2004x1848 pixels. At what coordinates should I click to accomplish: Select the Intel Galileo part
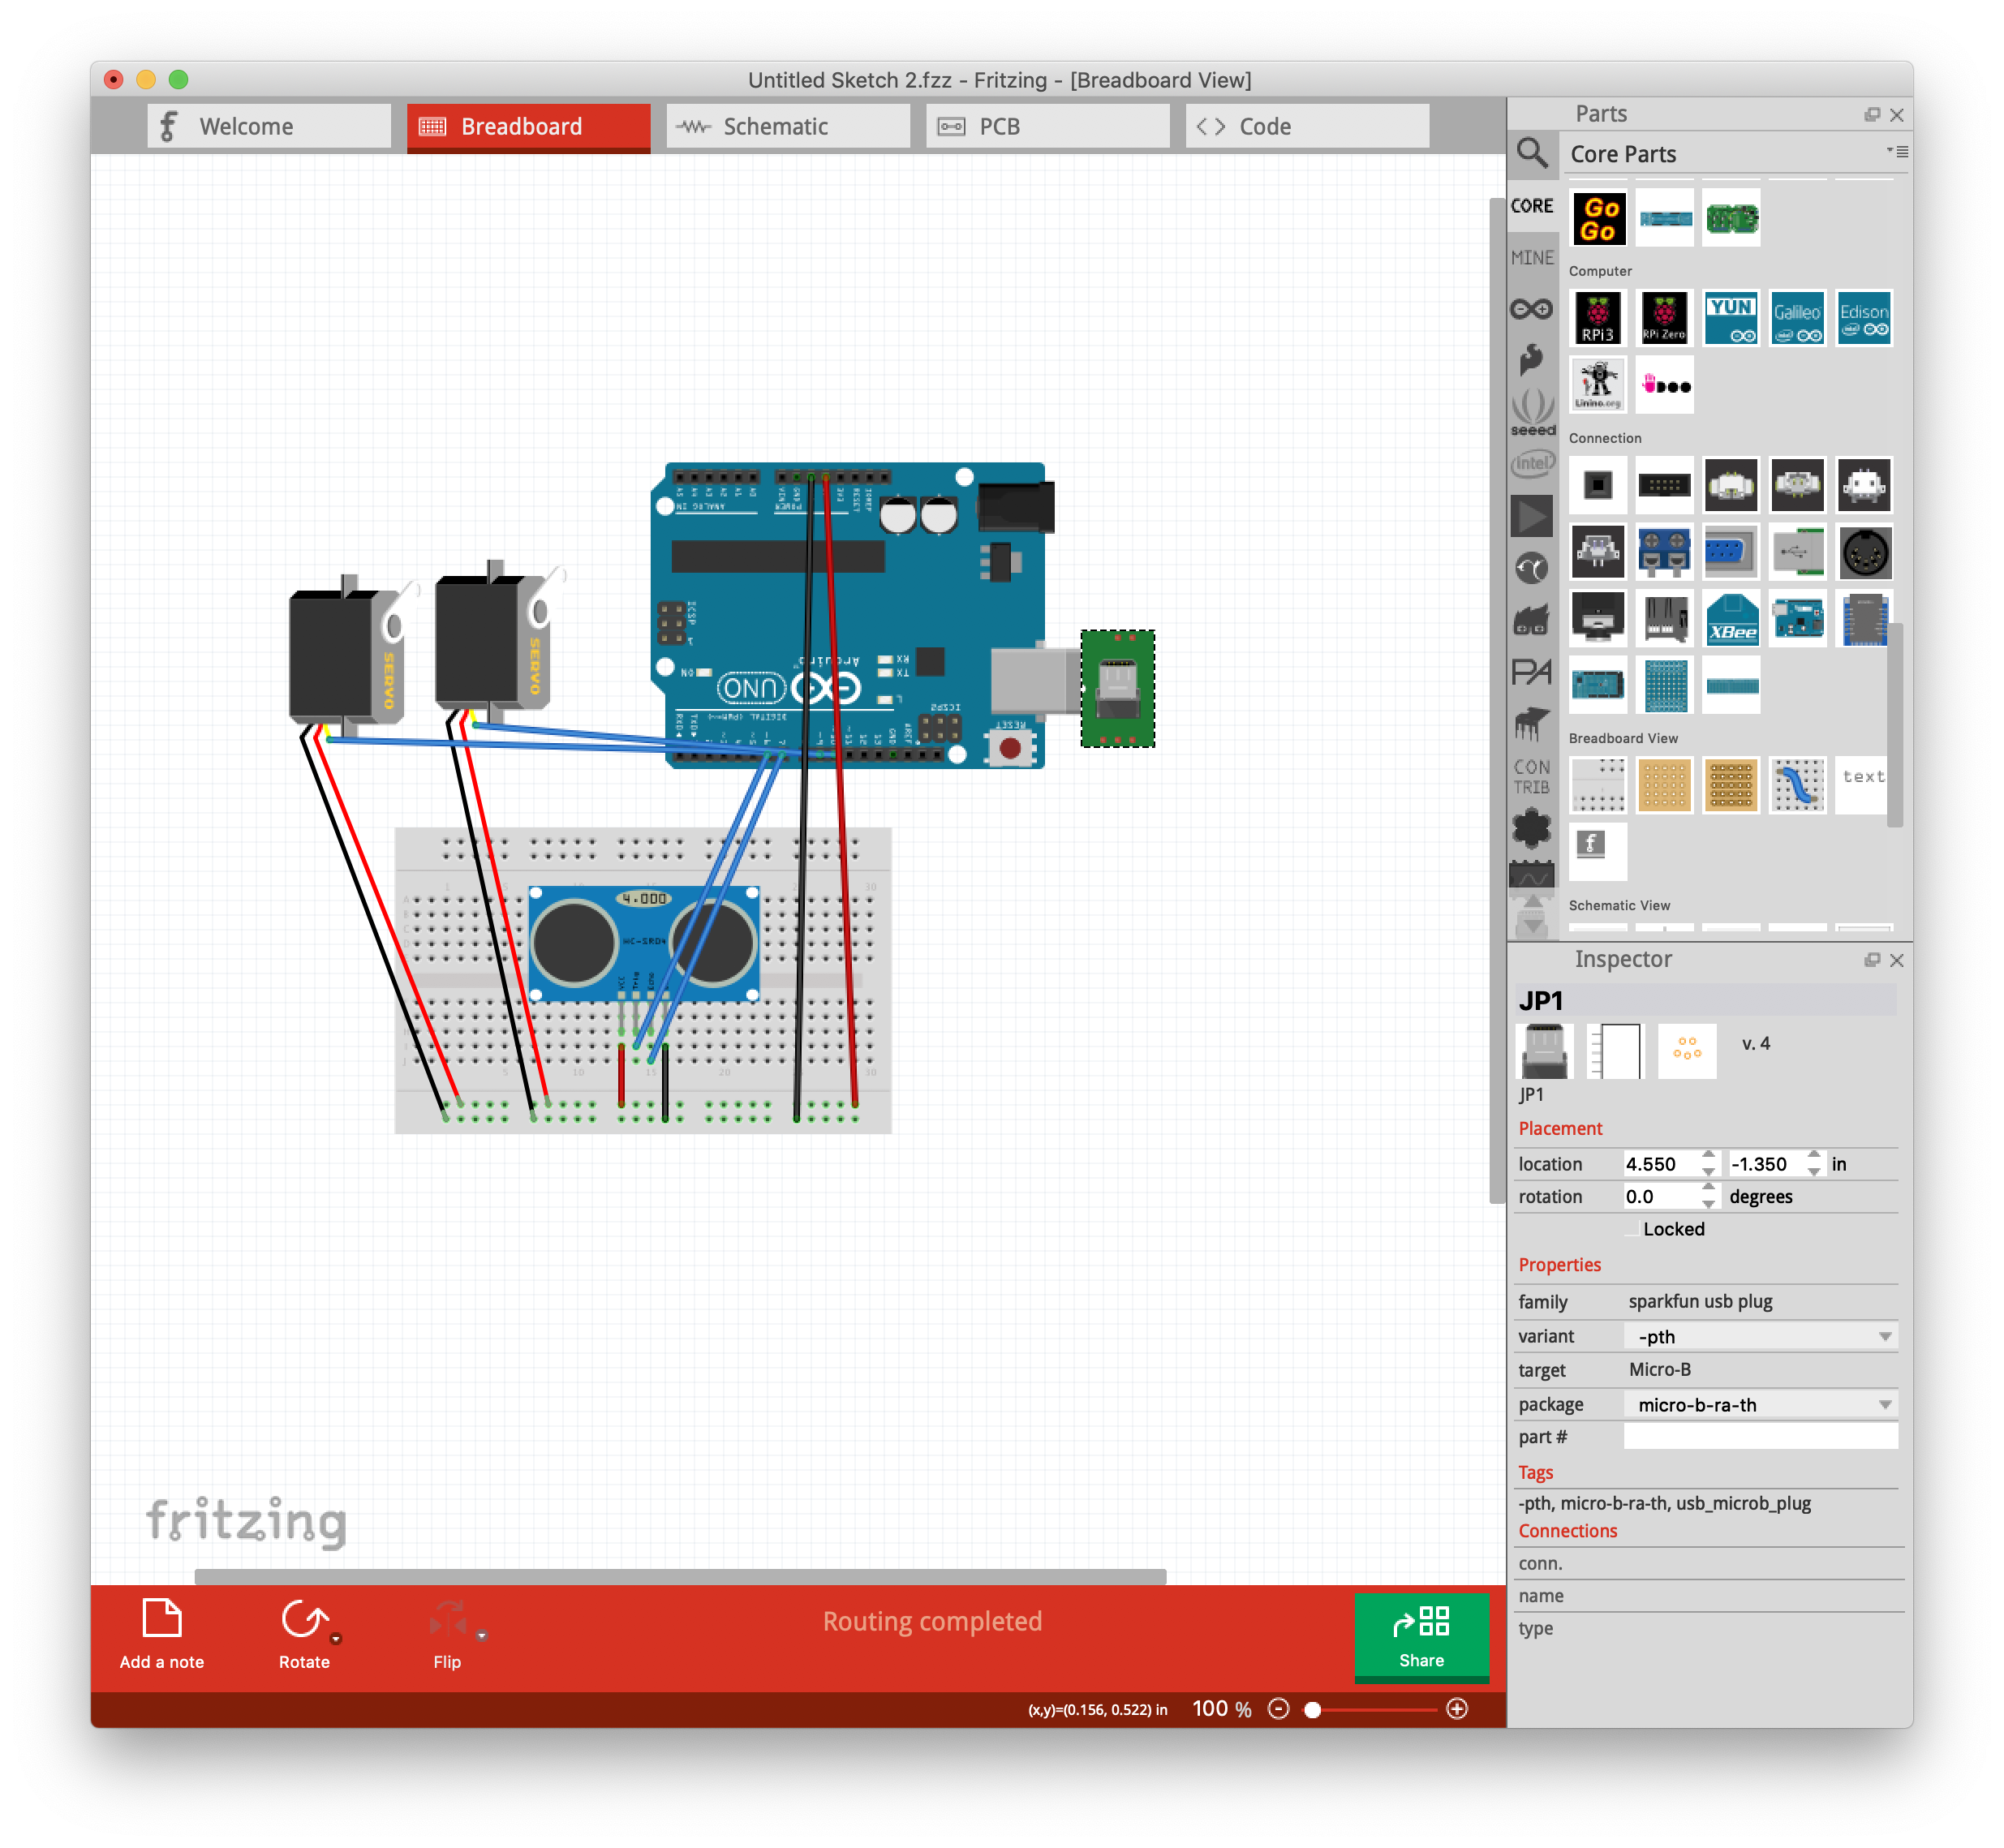pyautogui.click(x=1797, y=318)
